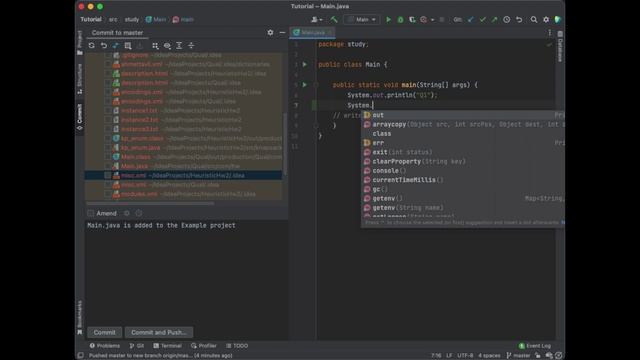Open the TODO tool window tab
The height and width of the screenshot is (360, 640).
click(x=237, y=346)
